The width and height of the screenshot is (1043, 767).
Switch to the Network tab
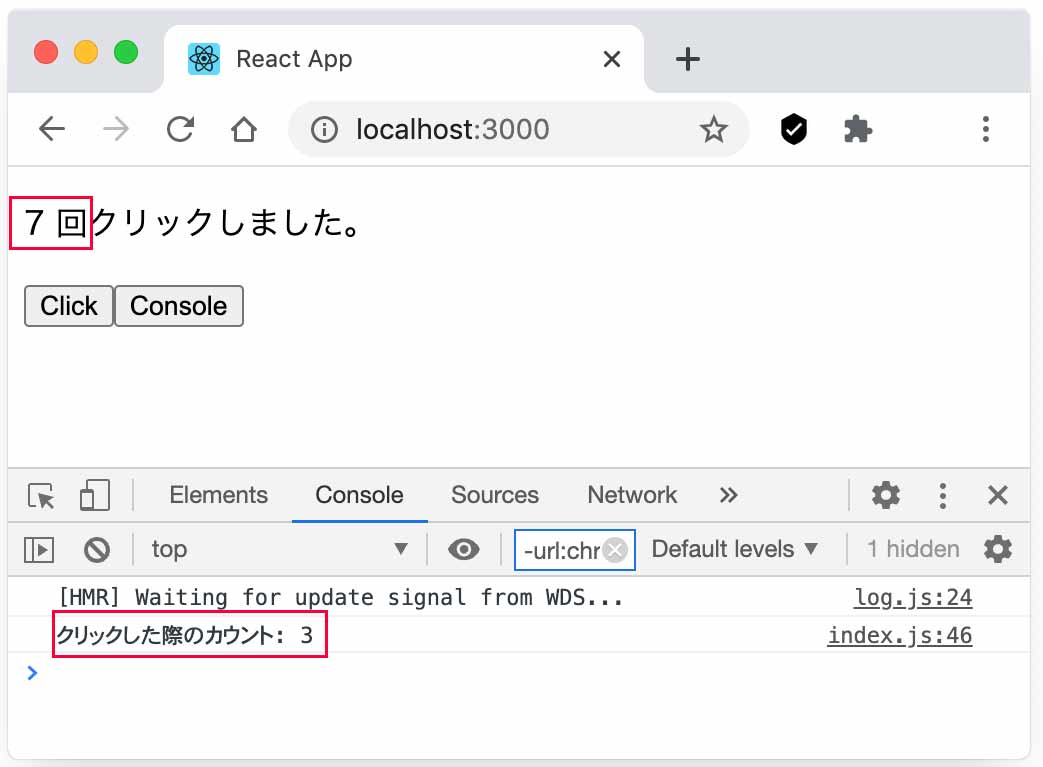coord(631,495)
